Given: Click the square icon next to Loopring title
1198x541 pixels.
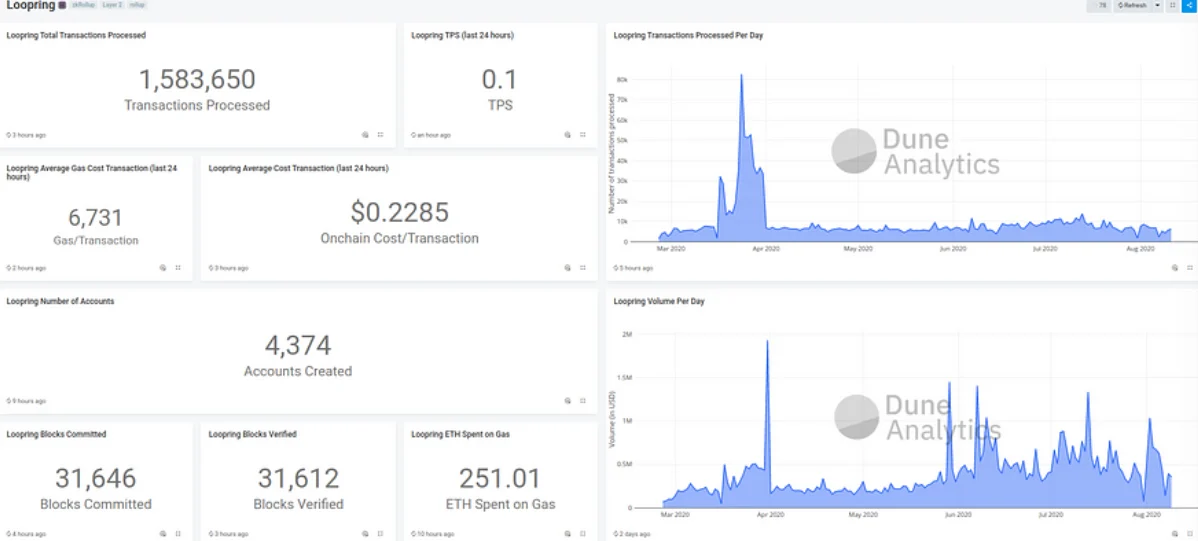Looking at the screenshot, I should pyautogui.click(x=62, y=5).
